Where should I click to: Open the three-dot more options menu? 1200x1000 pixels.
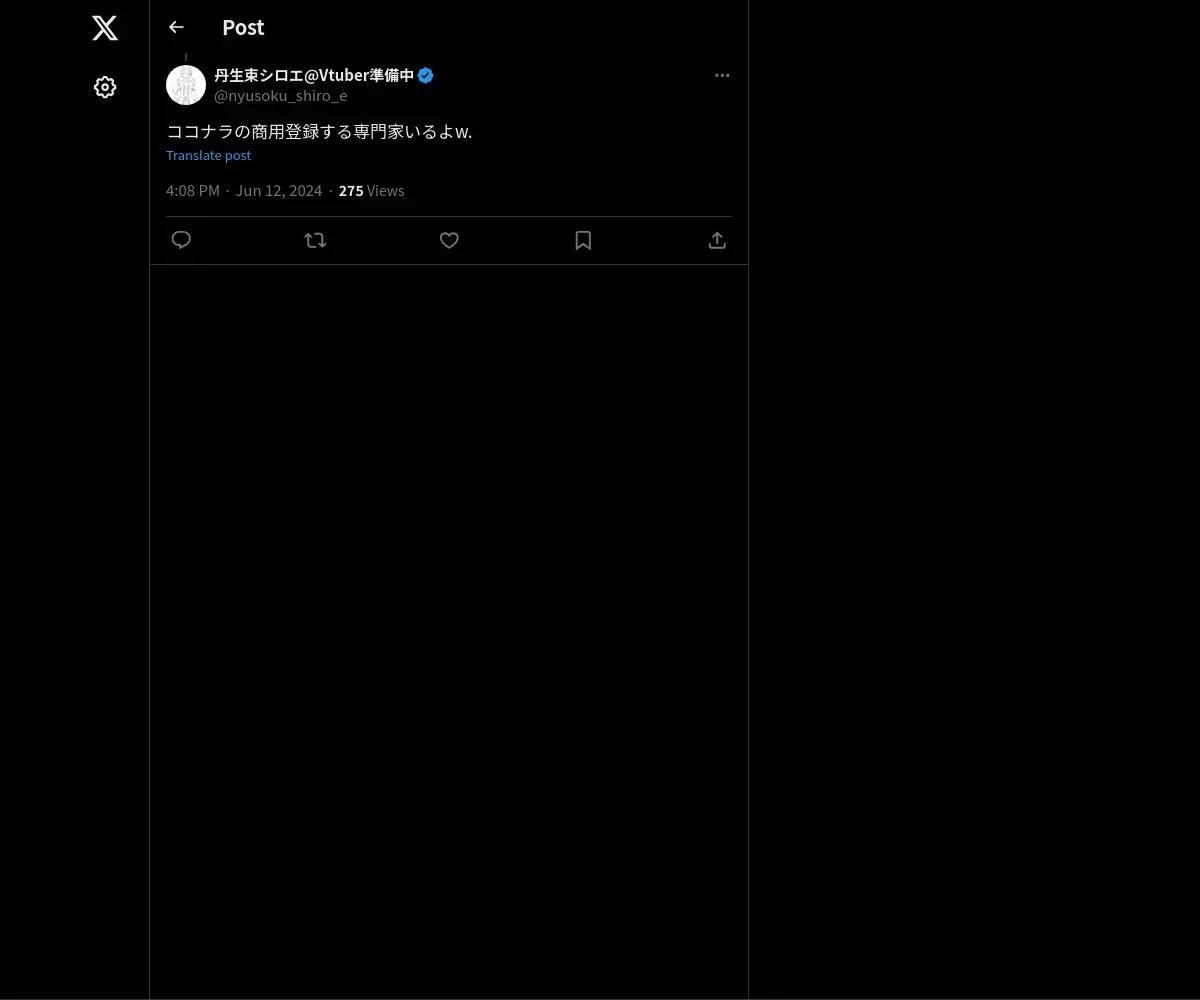pos(722,75)
